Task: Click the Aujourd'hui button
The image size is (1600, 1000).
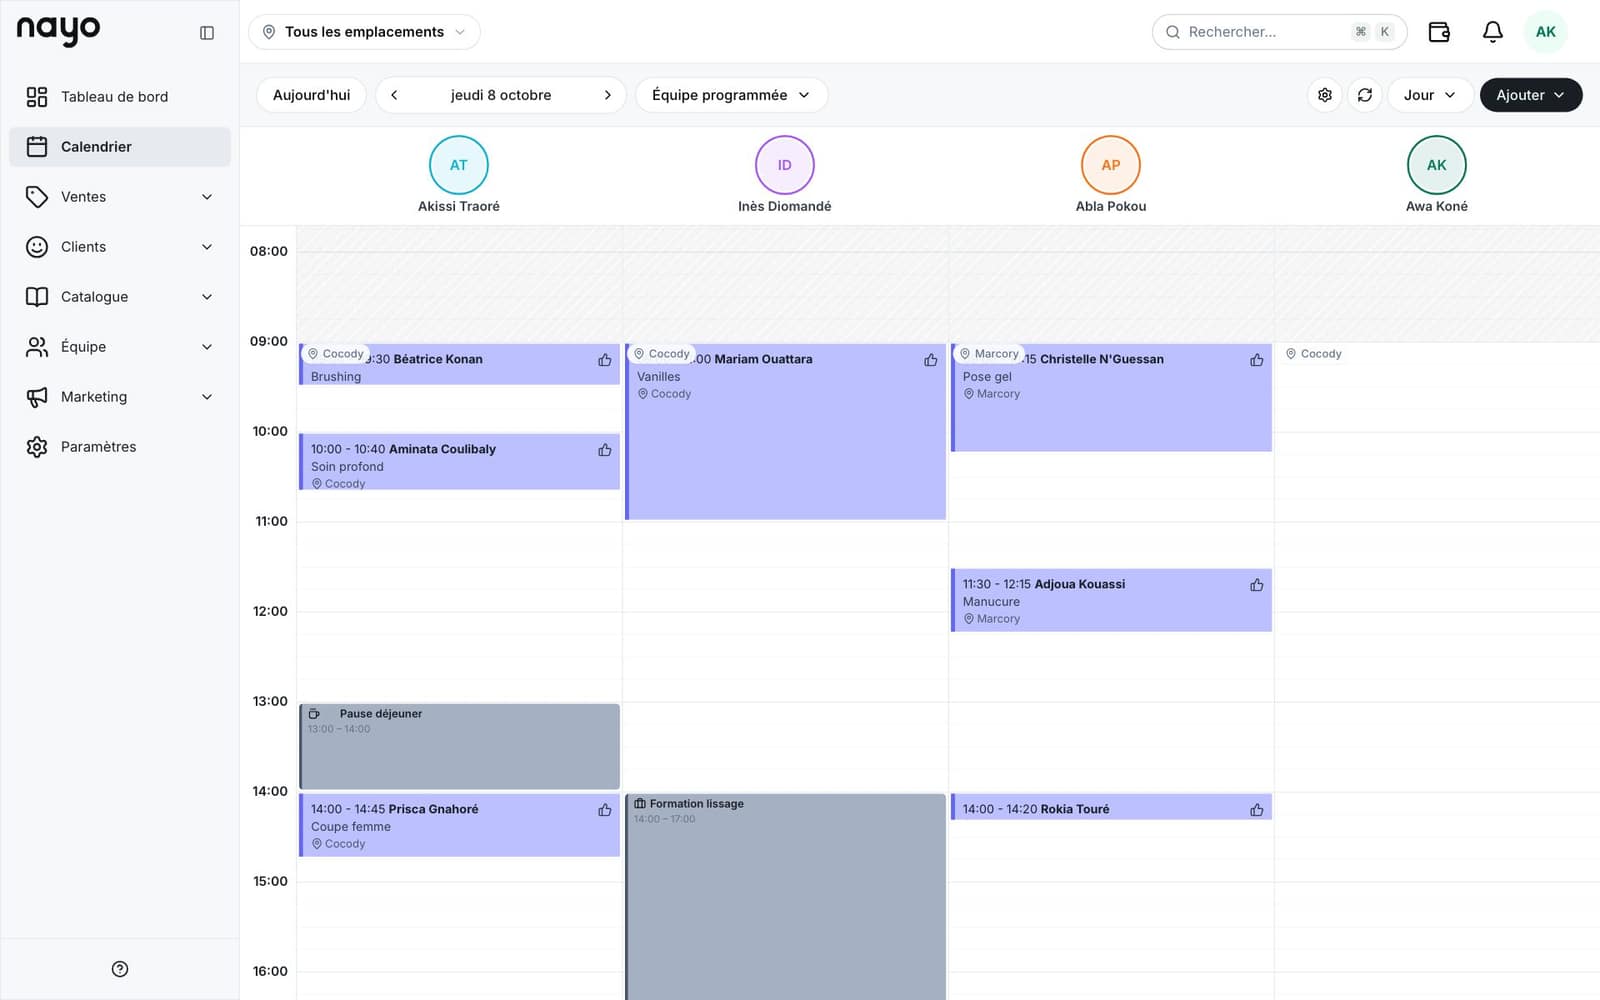Action: (311, 95)
